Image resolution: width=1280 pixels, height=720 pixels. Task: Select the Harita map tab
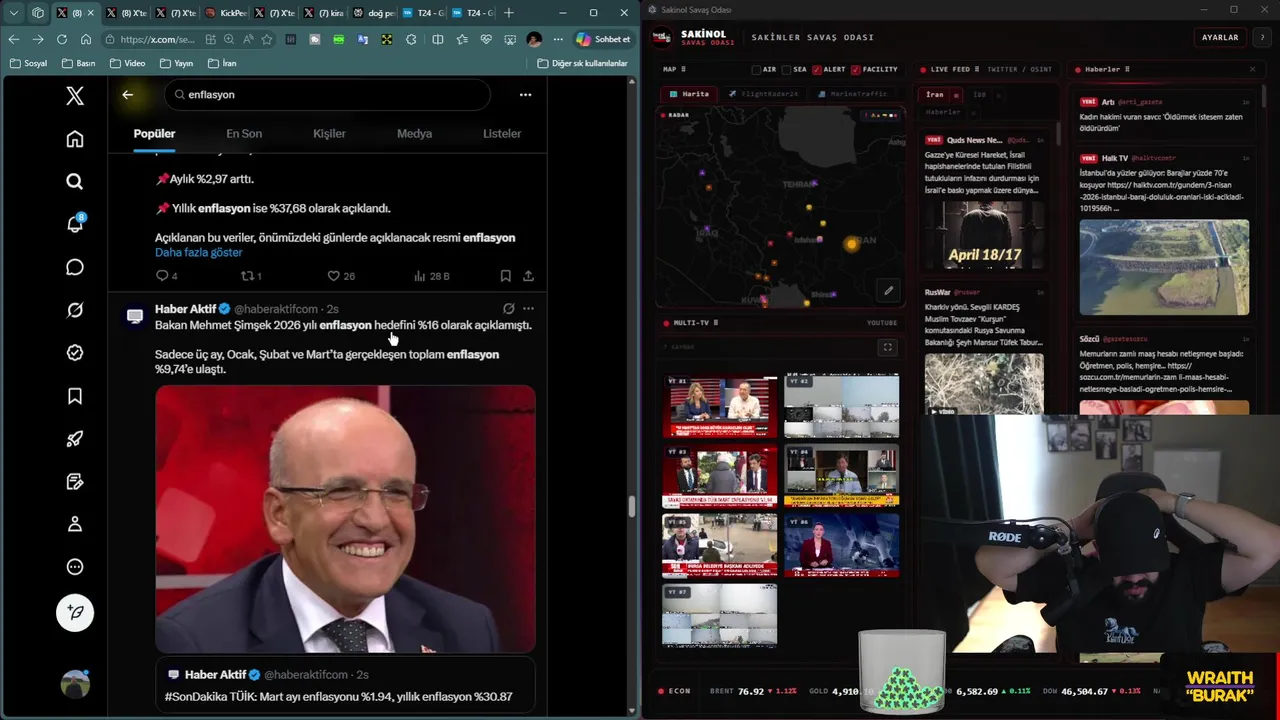tap(689, 94)
